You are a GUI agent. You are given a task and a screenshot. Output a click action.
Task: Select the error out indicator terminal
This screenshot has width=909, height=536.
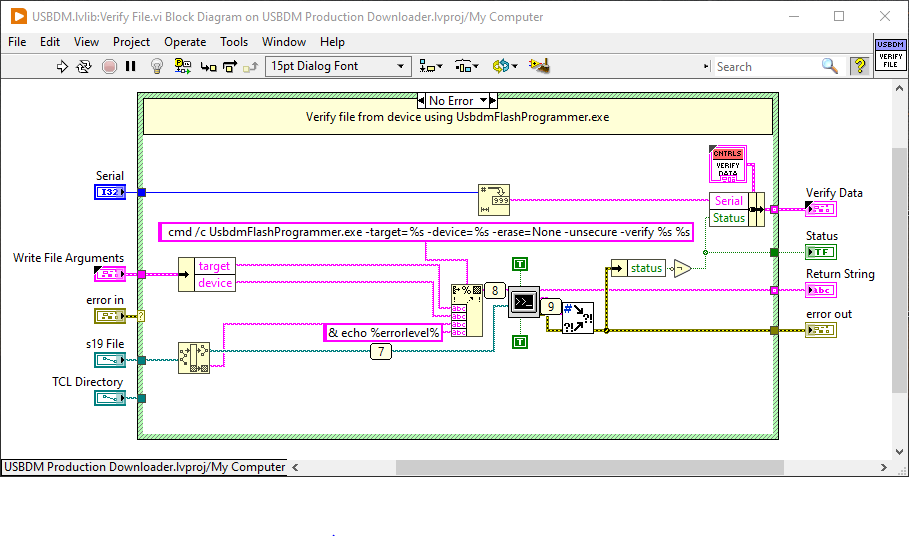(x=821, y=330)
